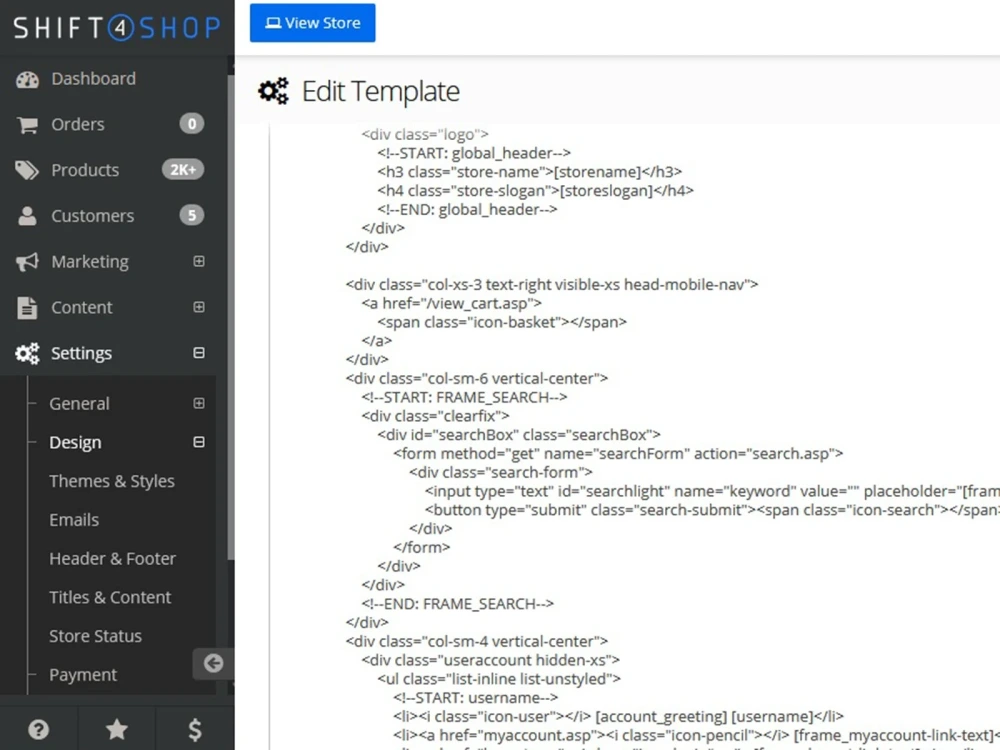1000x750 pixels.
Task: Open Payment settings
Action: (x=83, y=675)
